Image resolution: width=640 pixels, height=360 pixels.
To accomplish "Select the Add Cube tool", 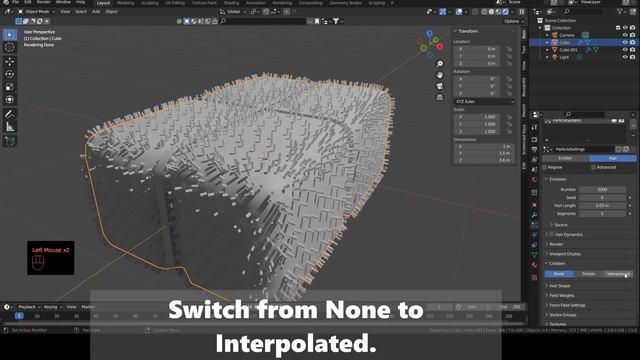I will click(10, 141).
